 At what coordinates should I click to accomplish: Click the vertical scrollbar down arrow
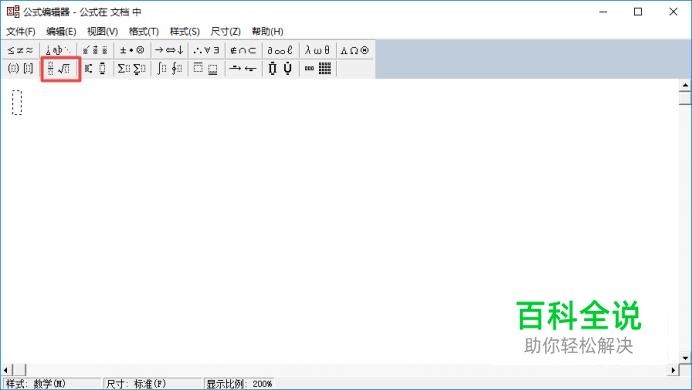click(685, 358)
